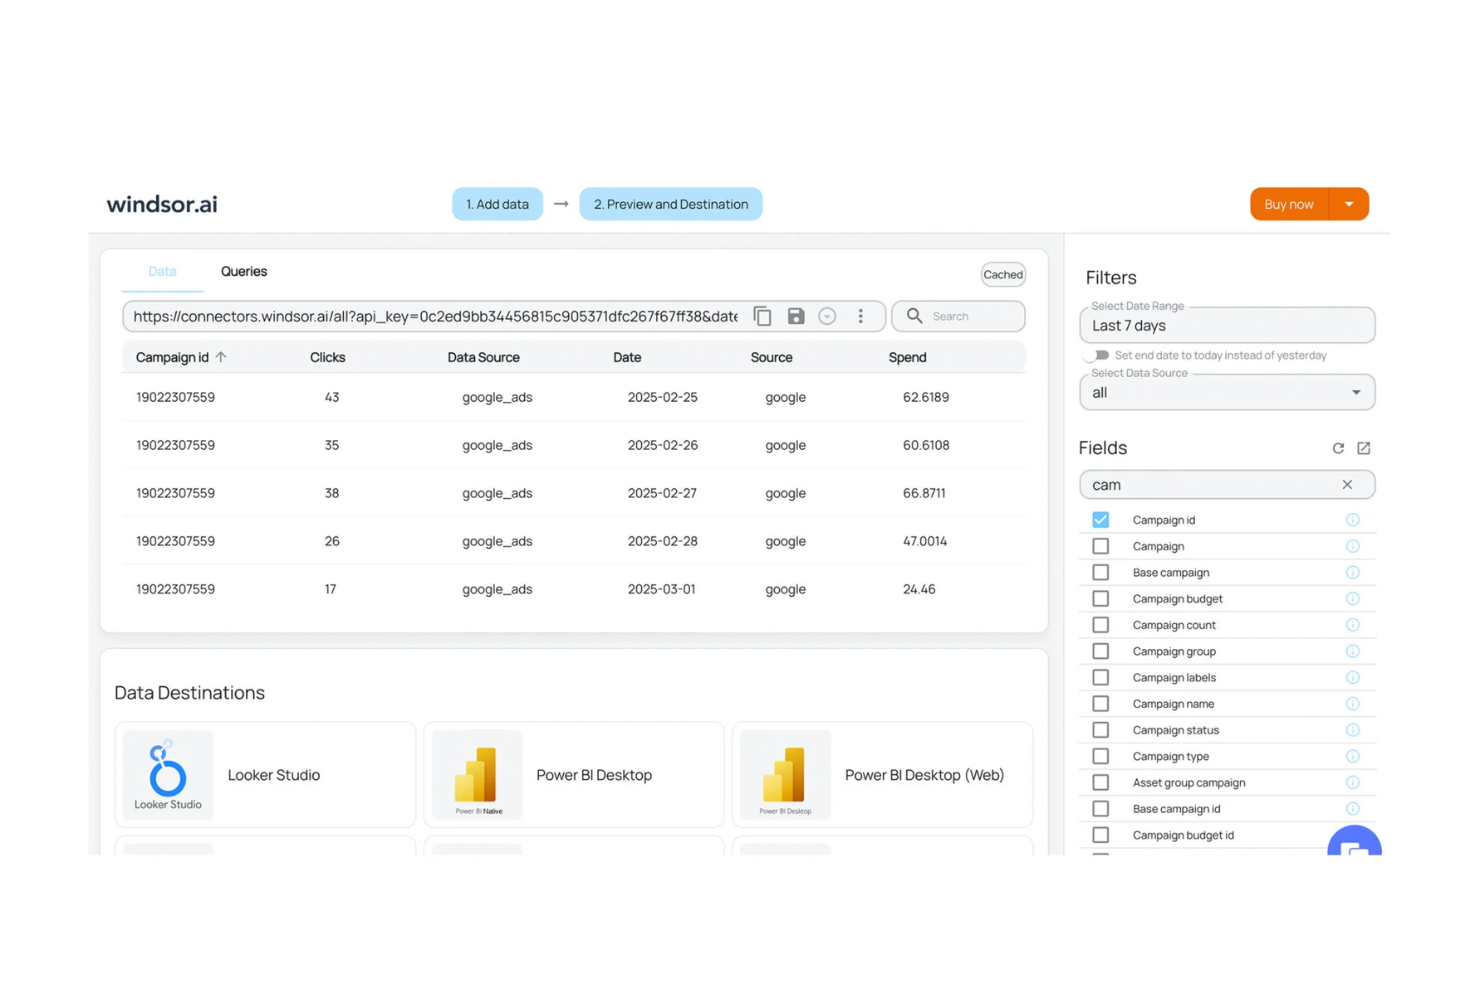The width and height of the screenshot is (1480, 987).
Task: Uncheck the Campaign id field
Action: [1100, 519]
